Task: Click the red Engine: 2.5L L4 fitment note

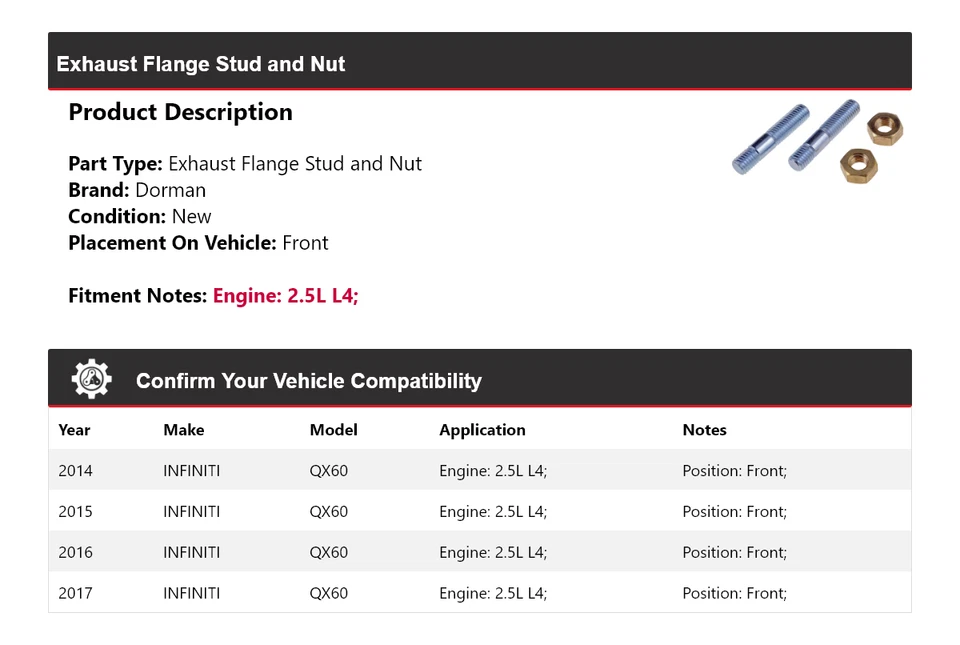Action: (285, 296)
